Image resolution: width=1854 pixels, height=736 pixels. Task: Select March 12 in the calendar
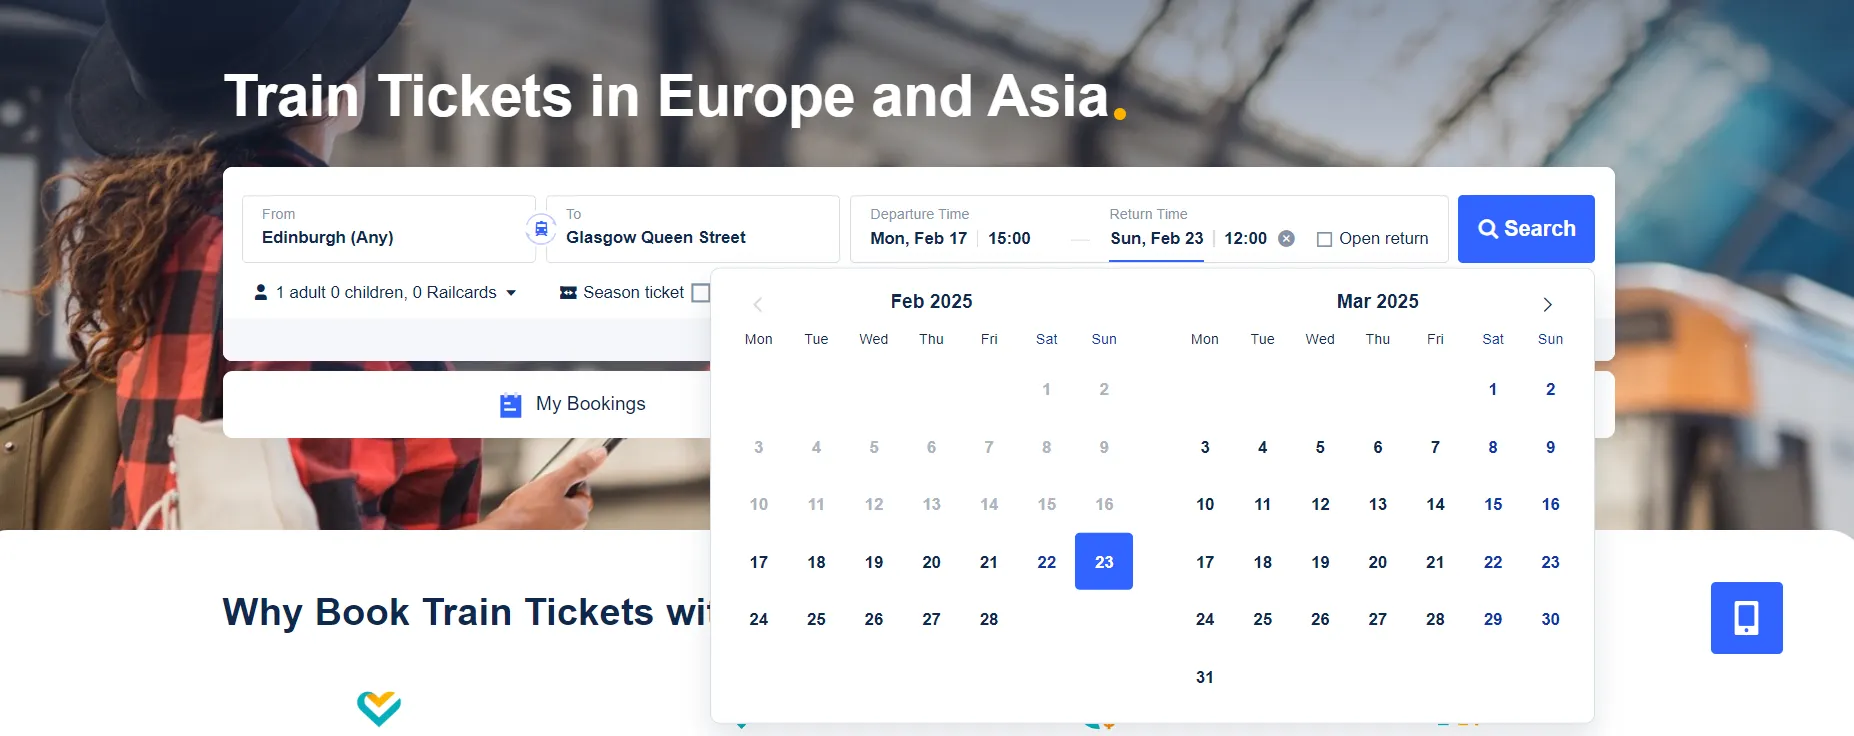pos(1320,504)
